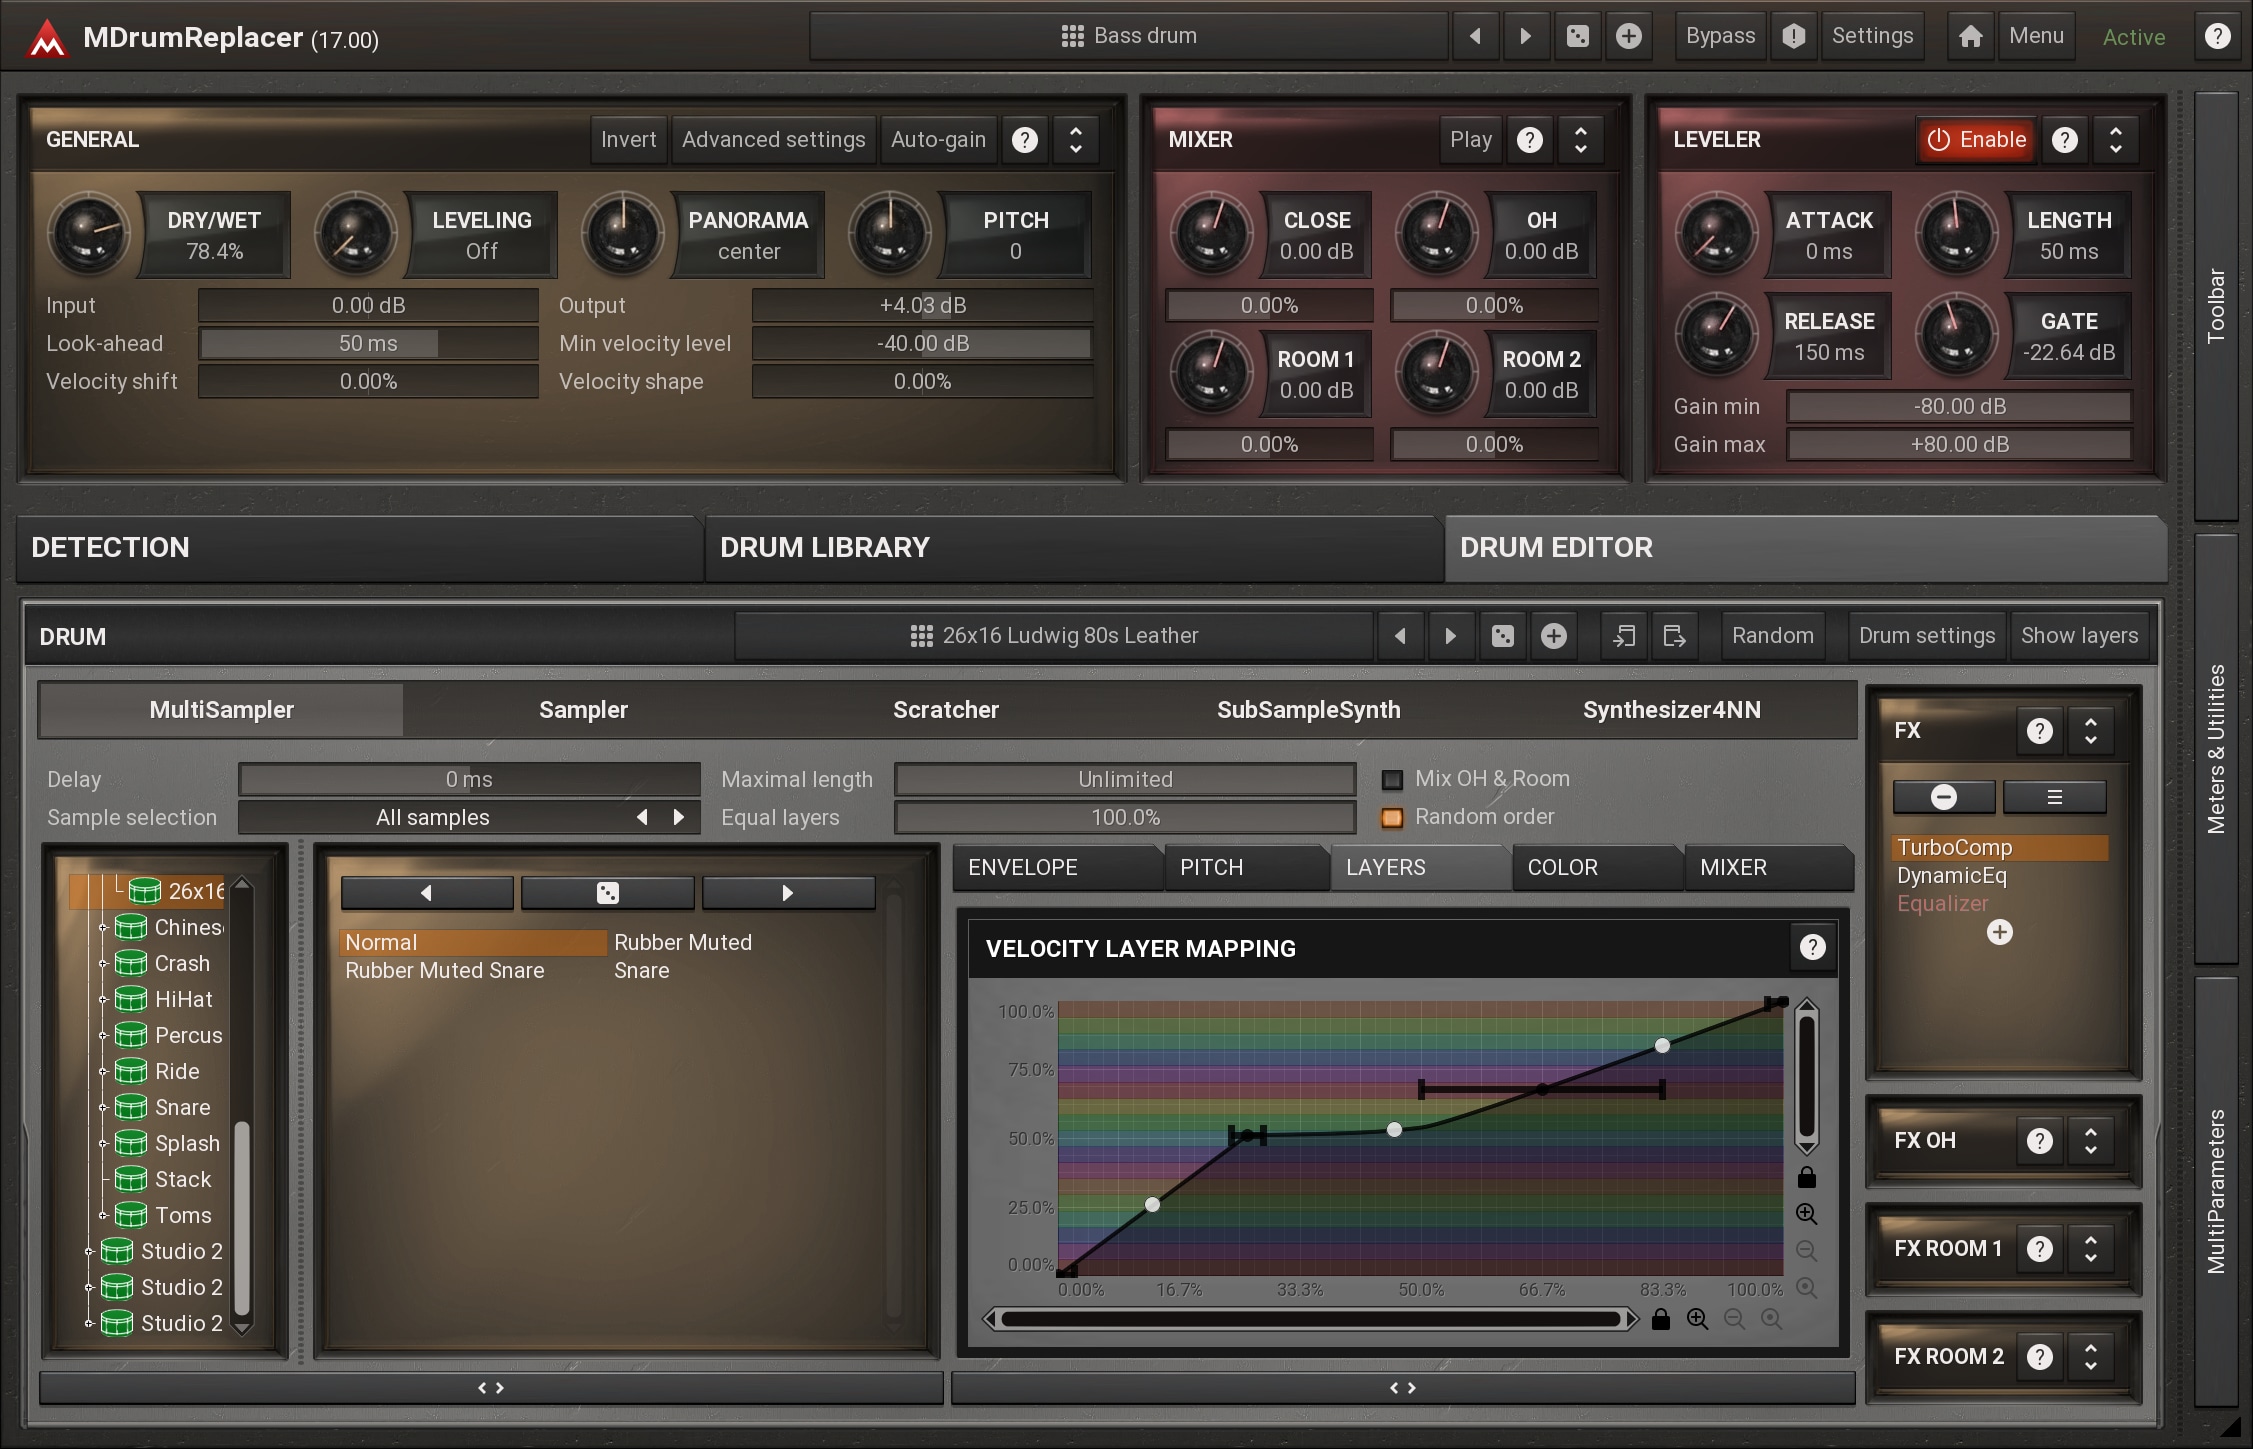Image resolution: width=2253 pixels, height=1449 pixels.
Task: Open the Bass drum preset selector
Action: (1129, 36)
